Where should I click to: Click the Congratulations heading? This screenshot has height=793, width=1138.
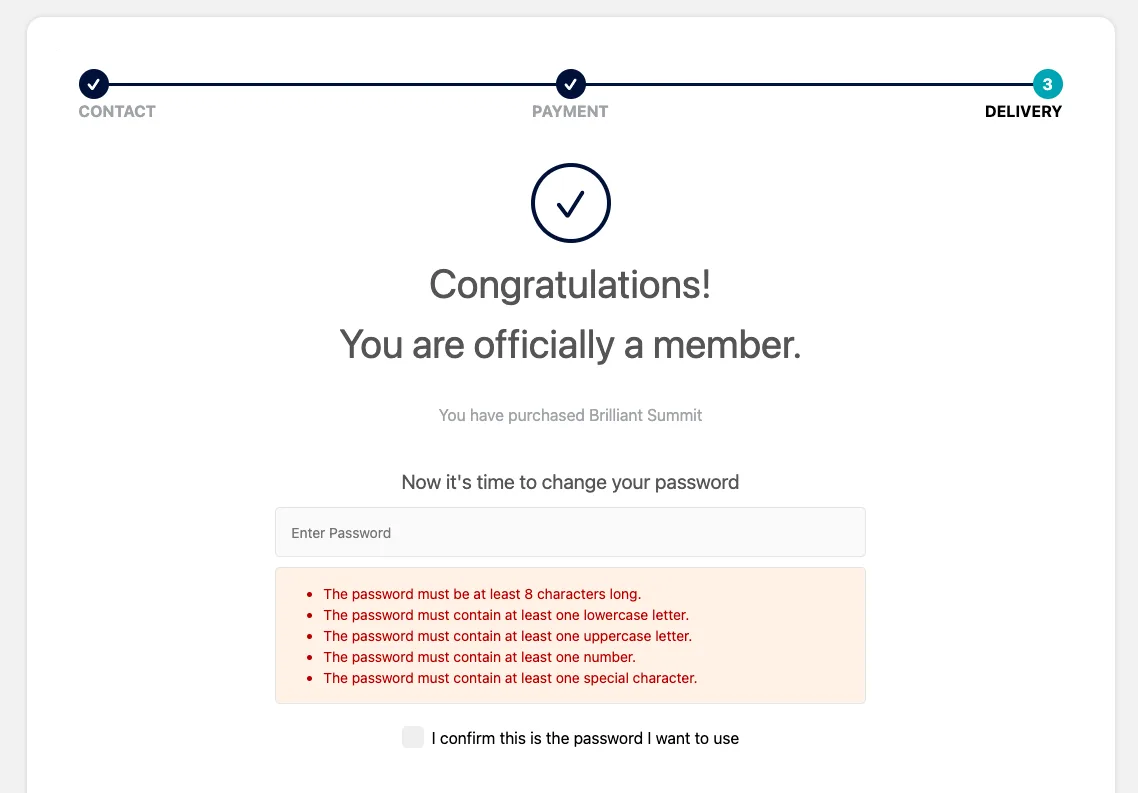[x=570, y=285]
